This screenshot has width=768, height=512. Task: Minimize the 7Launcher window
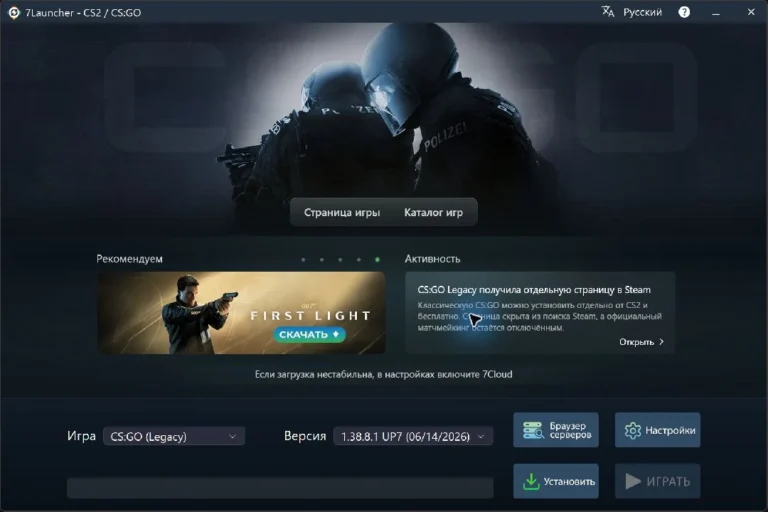point(716,13)
